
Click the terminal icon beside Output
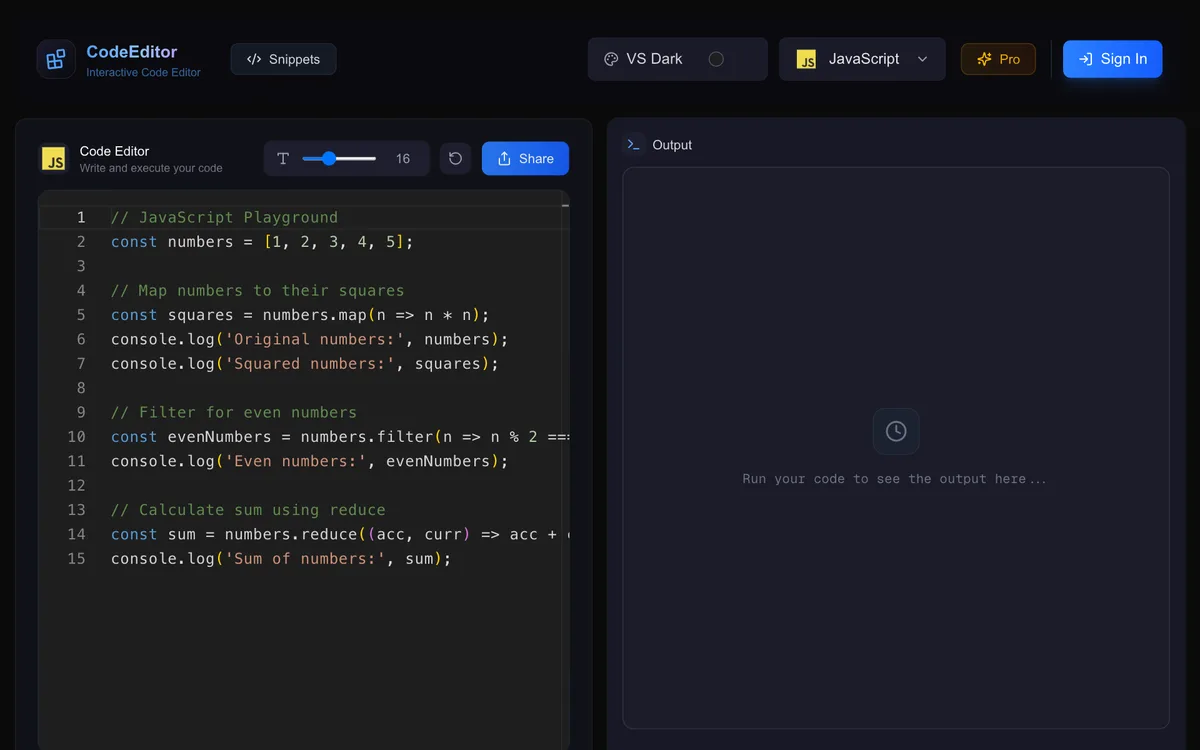click(x=634, y=144)
